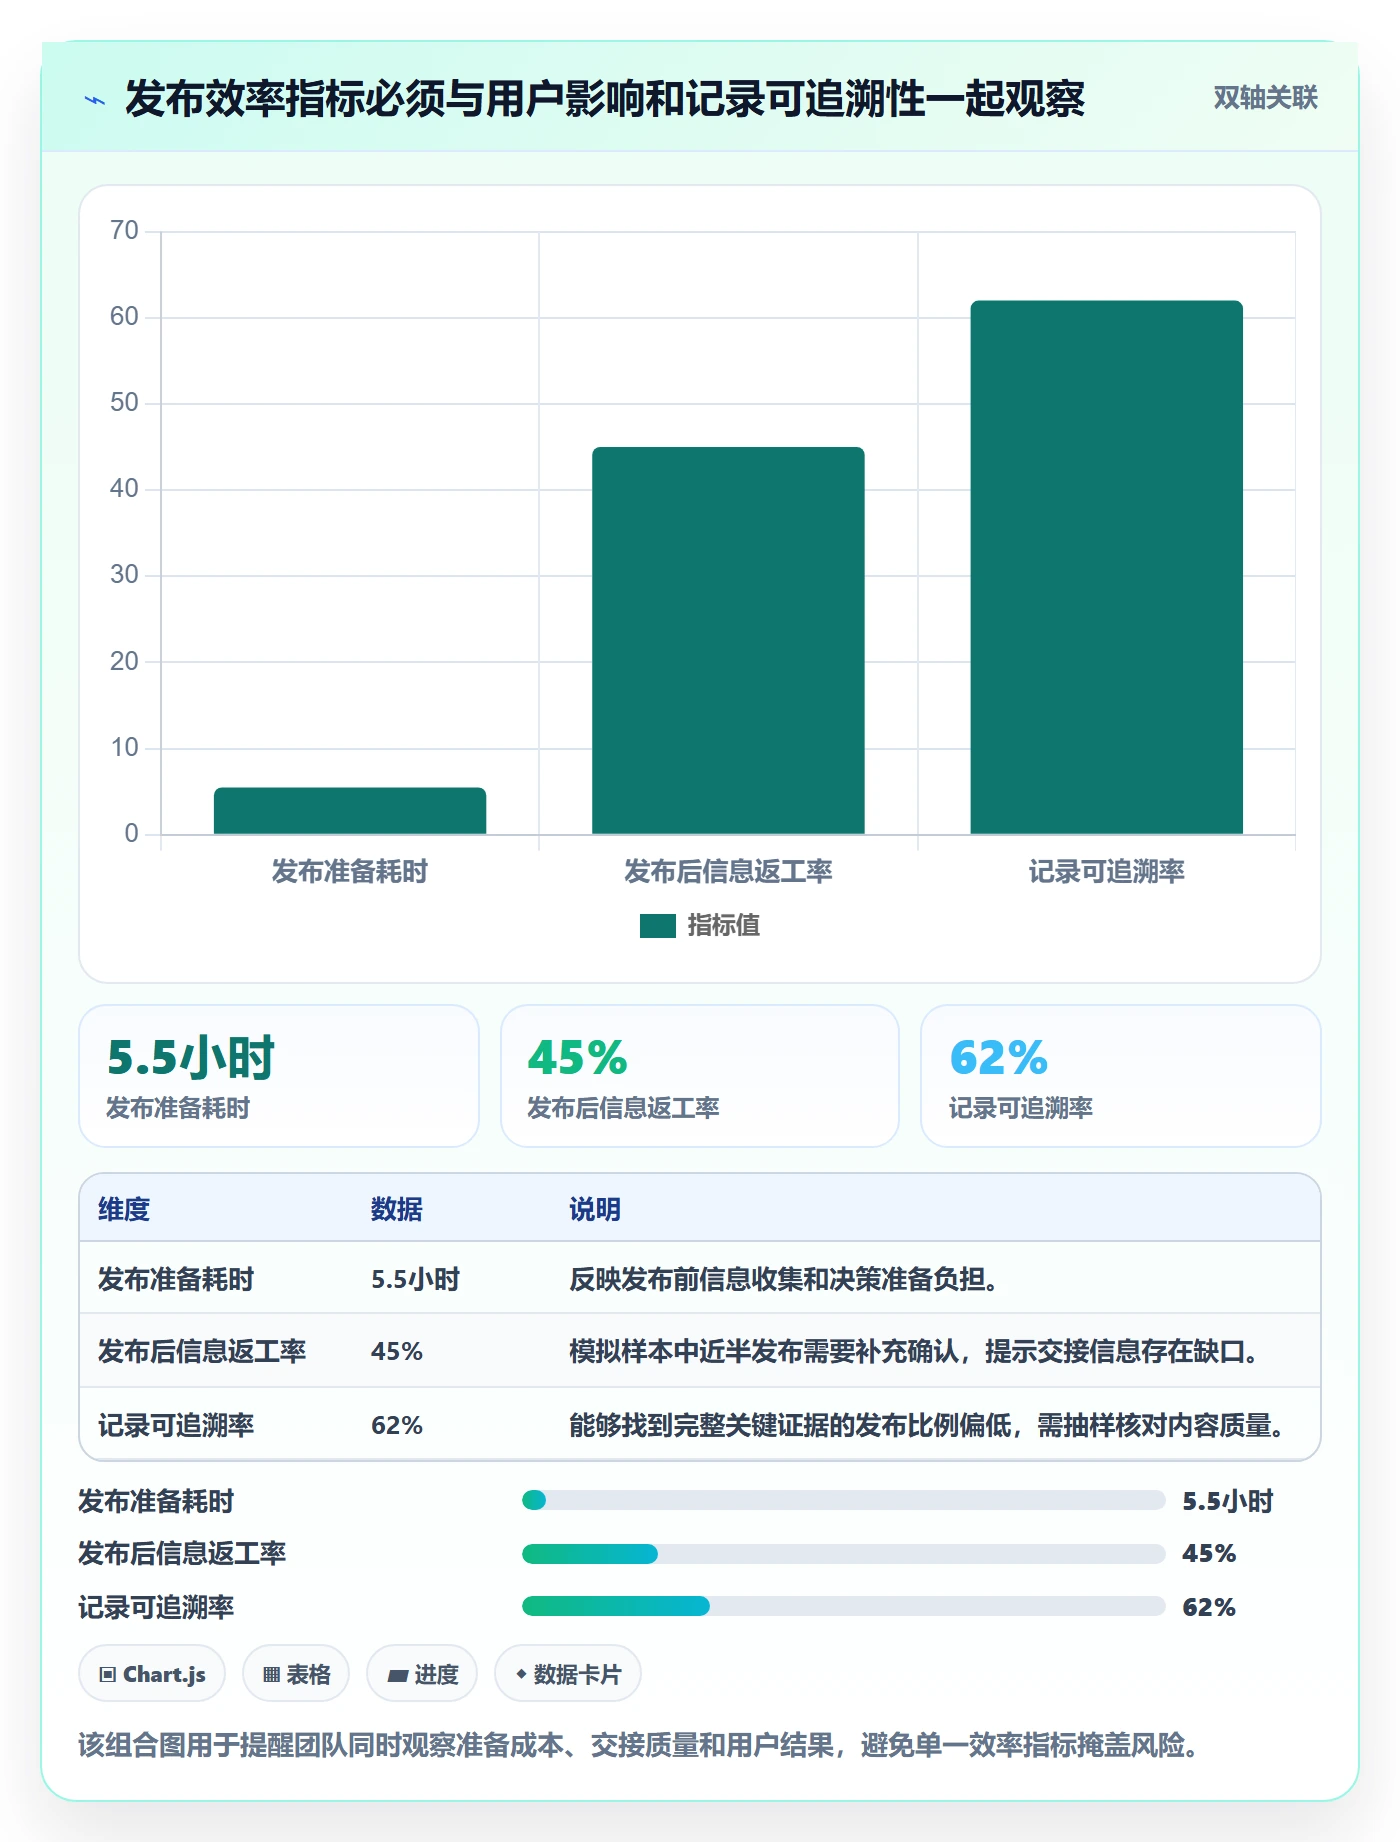Click the square icon in the Chart.js chip
Image resolution: width=1400 pixels, height=1842 pixels.
click(x=108, y=1675)
